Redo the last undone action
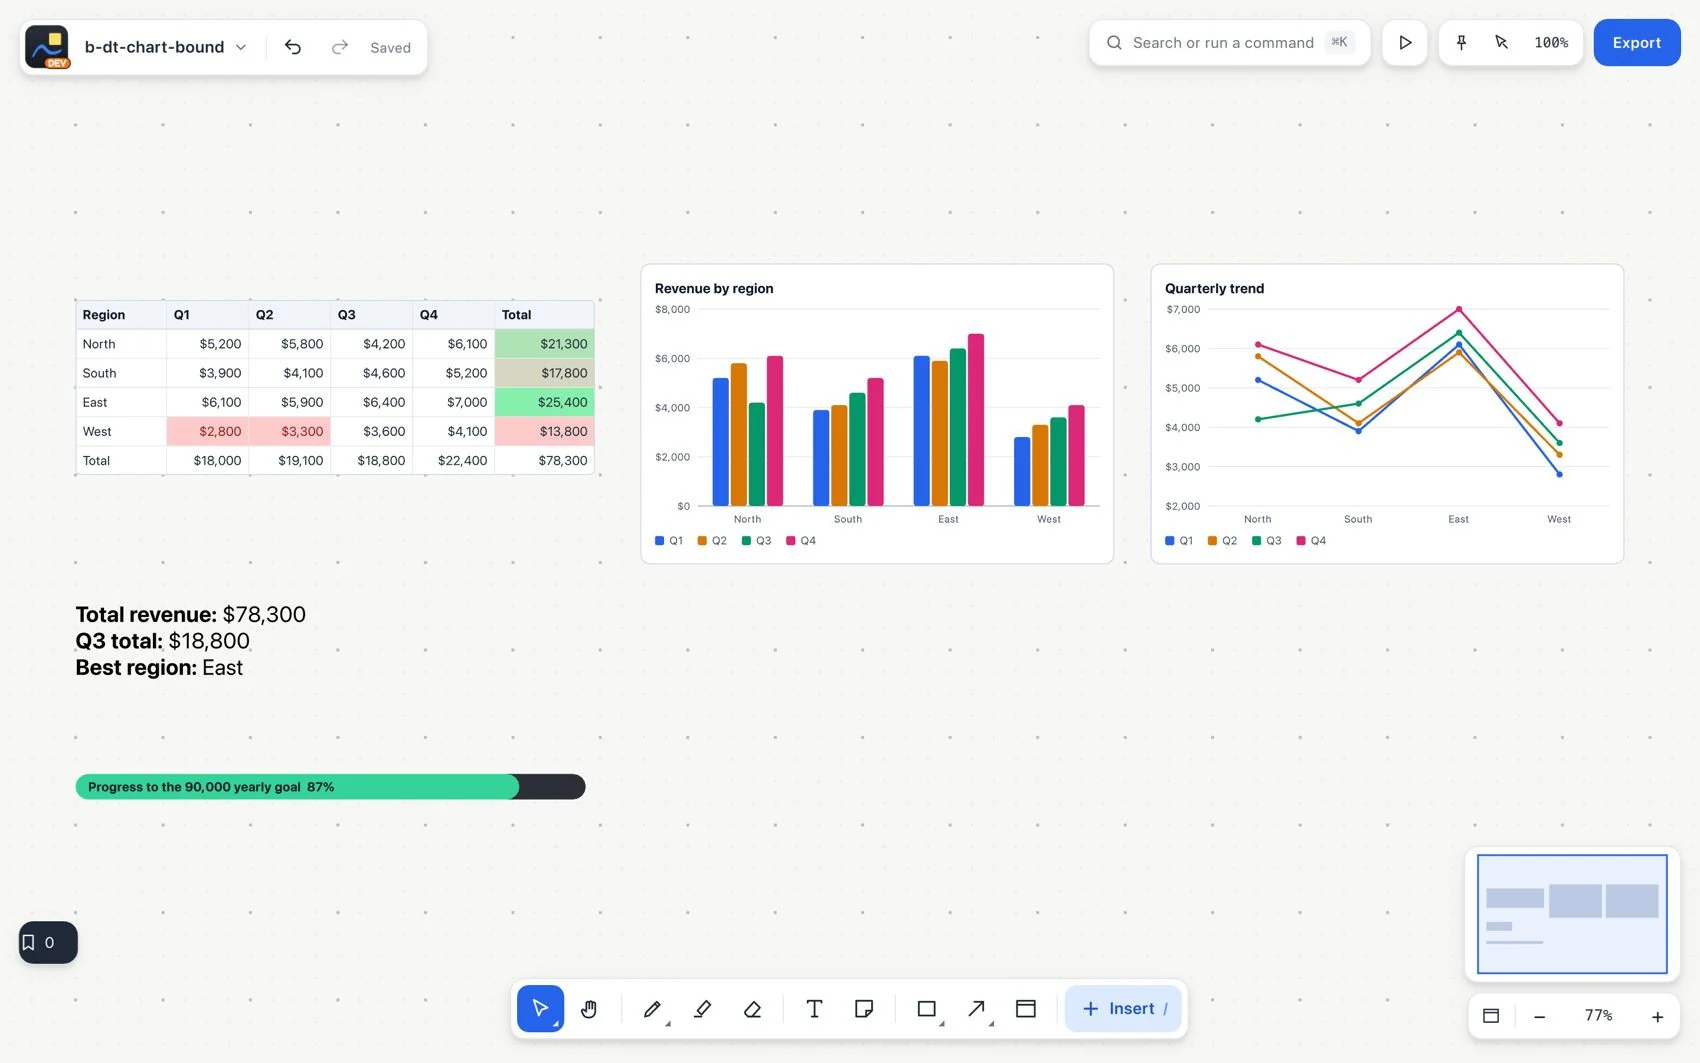Screen dimensions: 1700x1063 (340, 47)
